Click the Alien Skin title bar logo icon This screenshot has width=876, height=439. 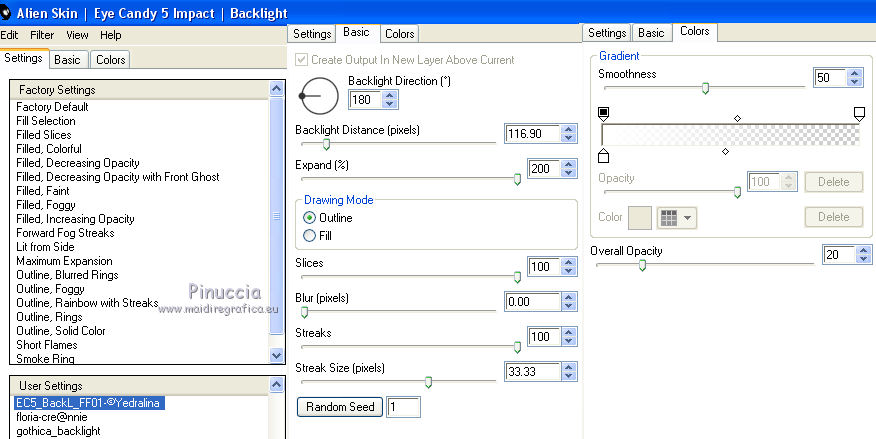[5, 12]
